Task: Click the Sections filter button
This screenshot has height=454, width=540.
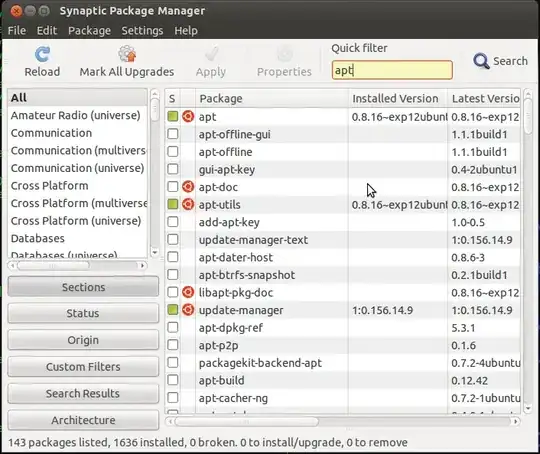Action: click(x=83, y=287)
